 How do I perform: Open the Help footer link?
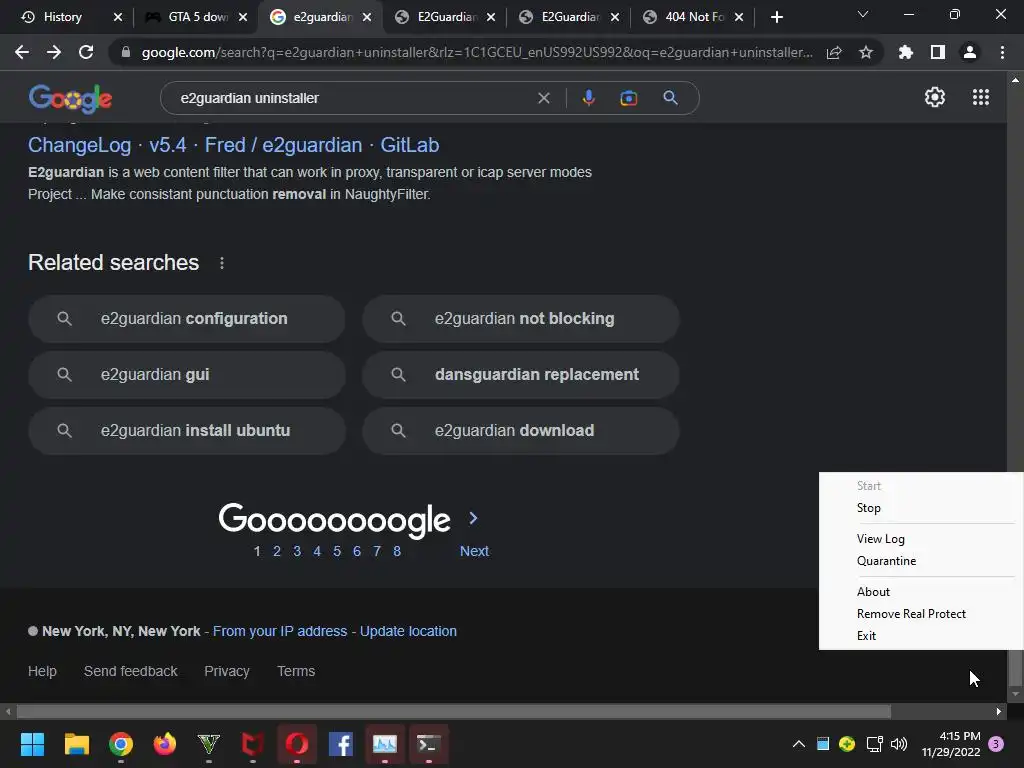(x=42, y=671)
